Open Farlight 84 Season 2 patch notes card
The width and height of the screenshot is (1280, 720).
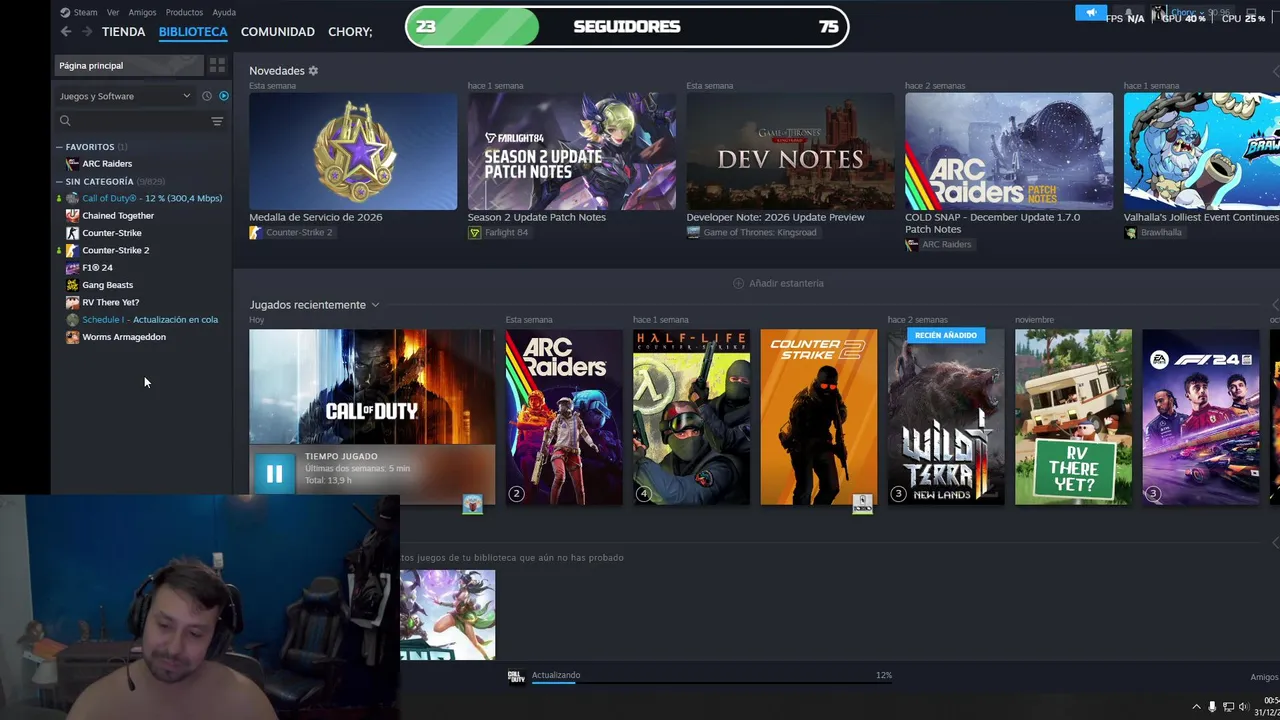point(571,151)
